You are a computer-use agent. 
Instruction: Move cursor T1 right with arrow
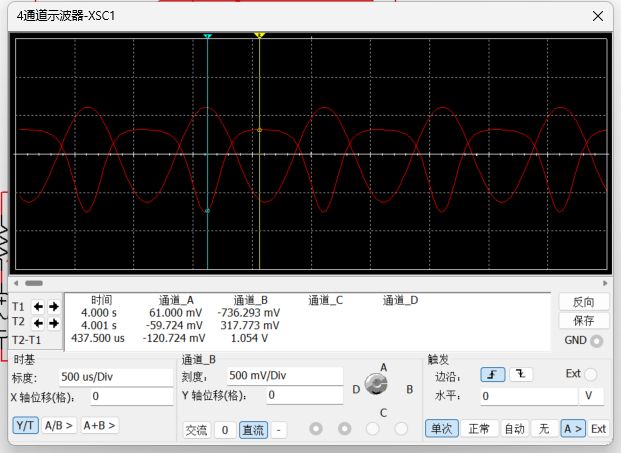(53, 307)
